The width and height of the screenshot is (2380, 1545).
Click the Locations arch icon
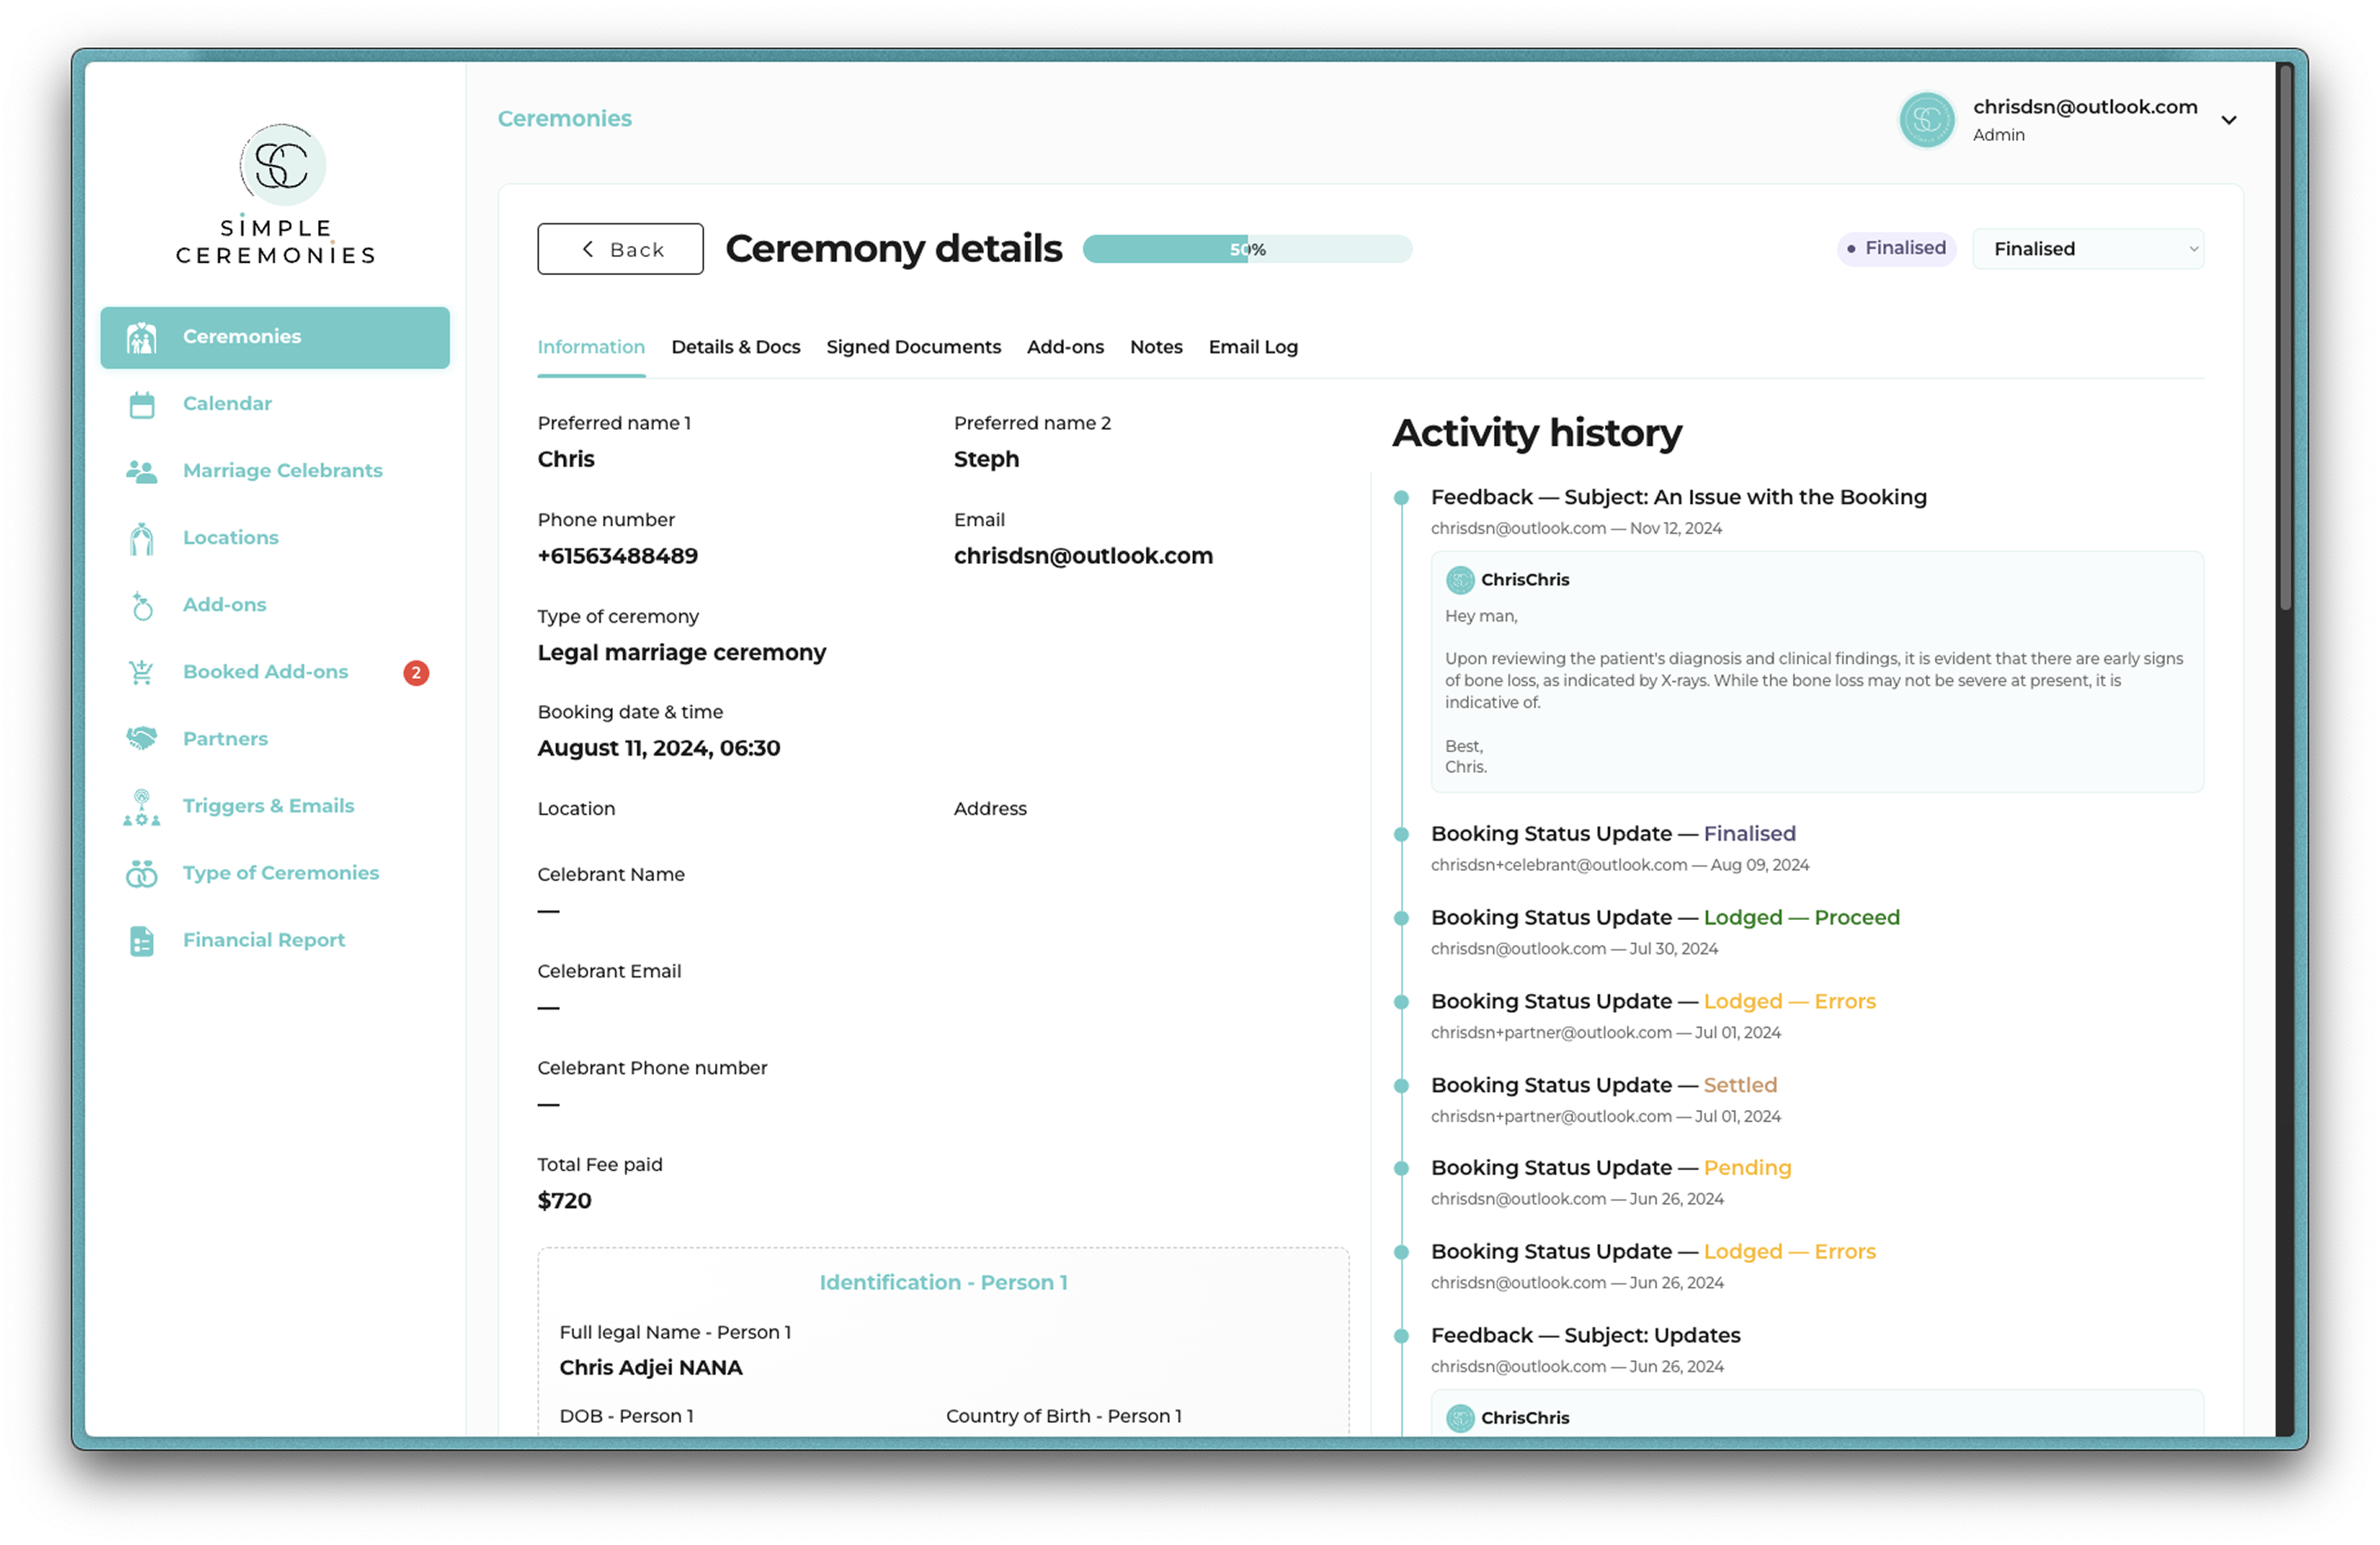141,538
